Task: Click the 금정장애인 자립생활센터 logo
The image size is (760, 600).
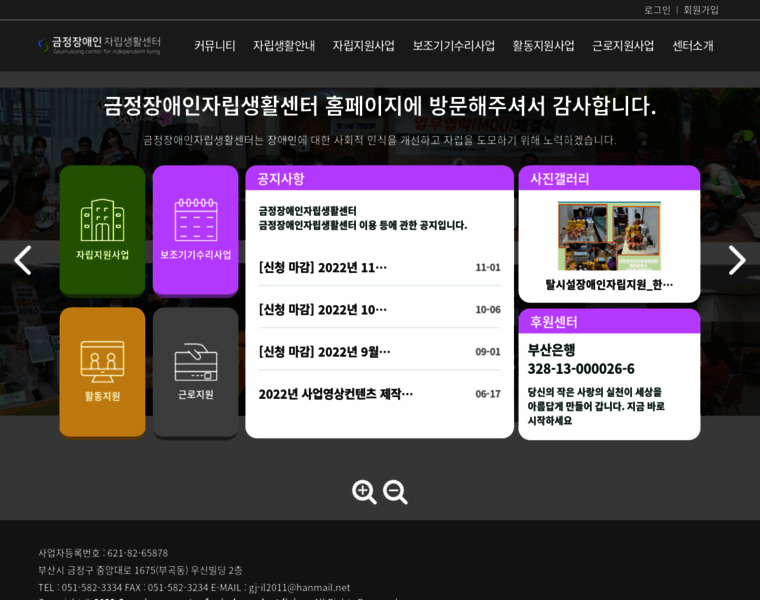Action: point(99,45)
